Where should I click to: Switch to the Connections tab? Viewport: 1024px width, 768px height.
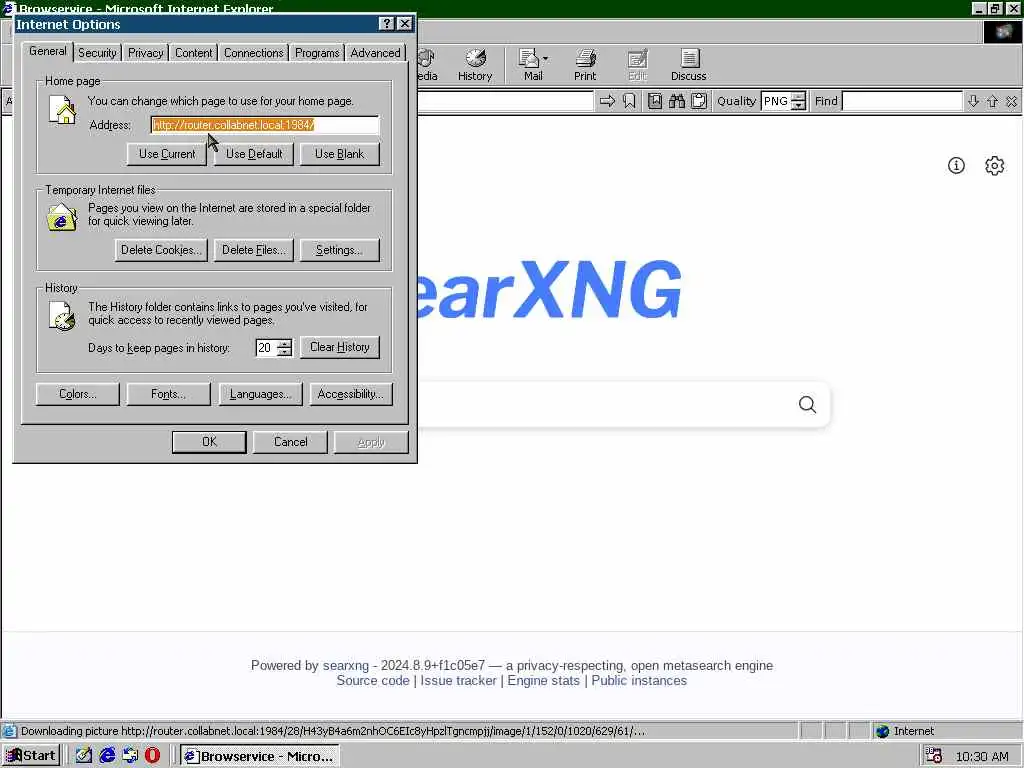253,53
